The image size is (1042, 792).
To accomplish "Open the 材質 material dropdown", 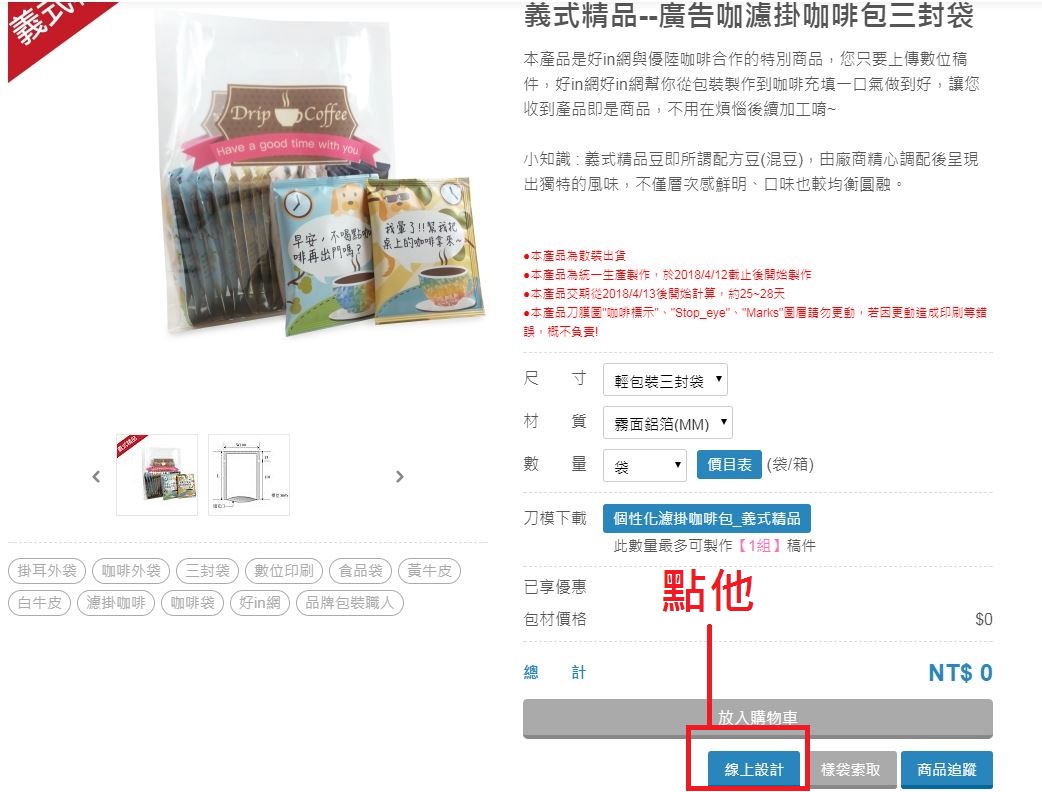I will (668, 423).
